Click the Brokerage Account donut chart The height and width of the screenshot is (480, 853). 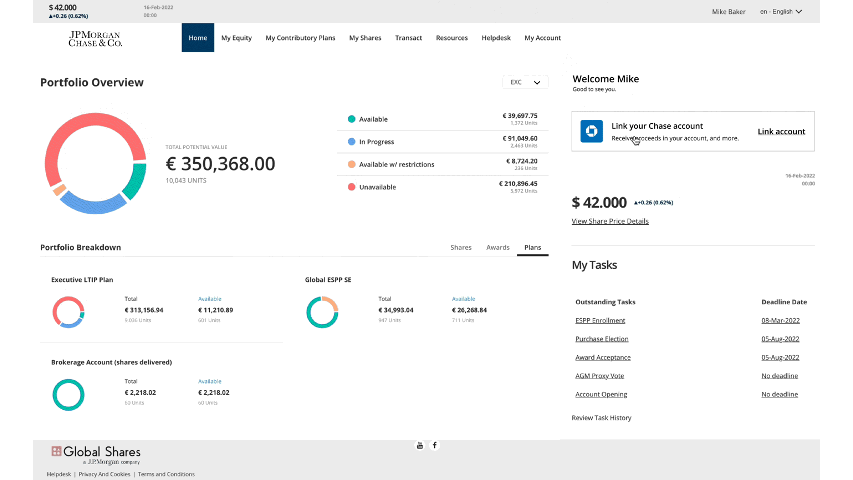(69, 395)
